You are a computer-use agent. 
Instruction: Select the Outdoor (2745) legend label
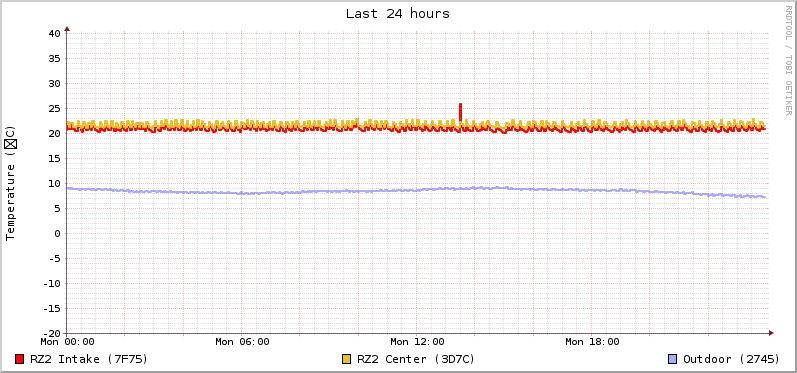click(x=731, y=359)
